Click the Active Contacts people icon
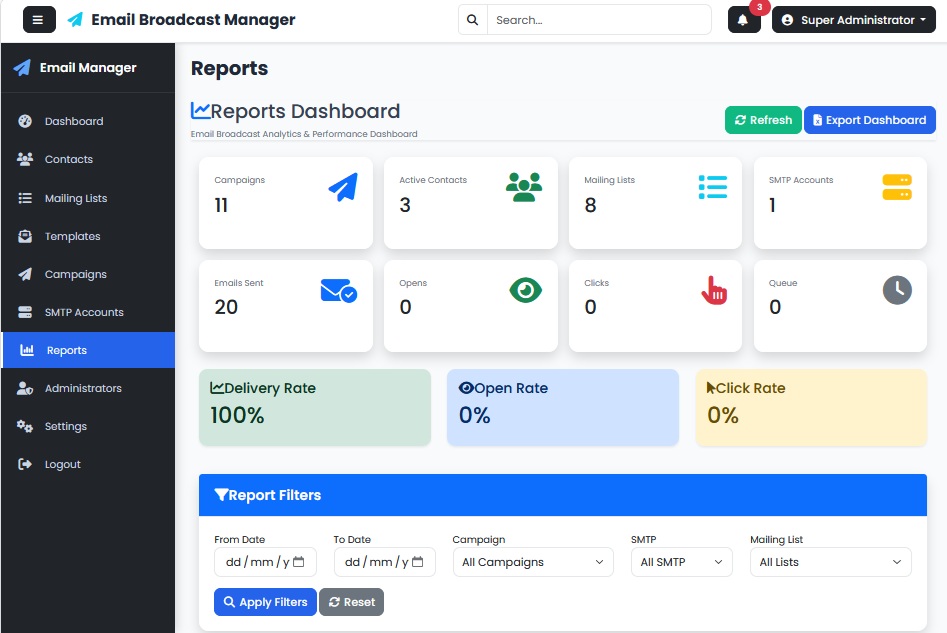This screenshot has height=633, width=947. click(x=524, y=187)
